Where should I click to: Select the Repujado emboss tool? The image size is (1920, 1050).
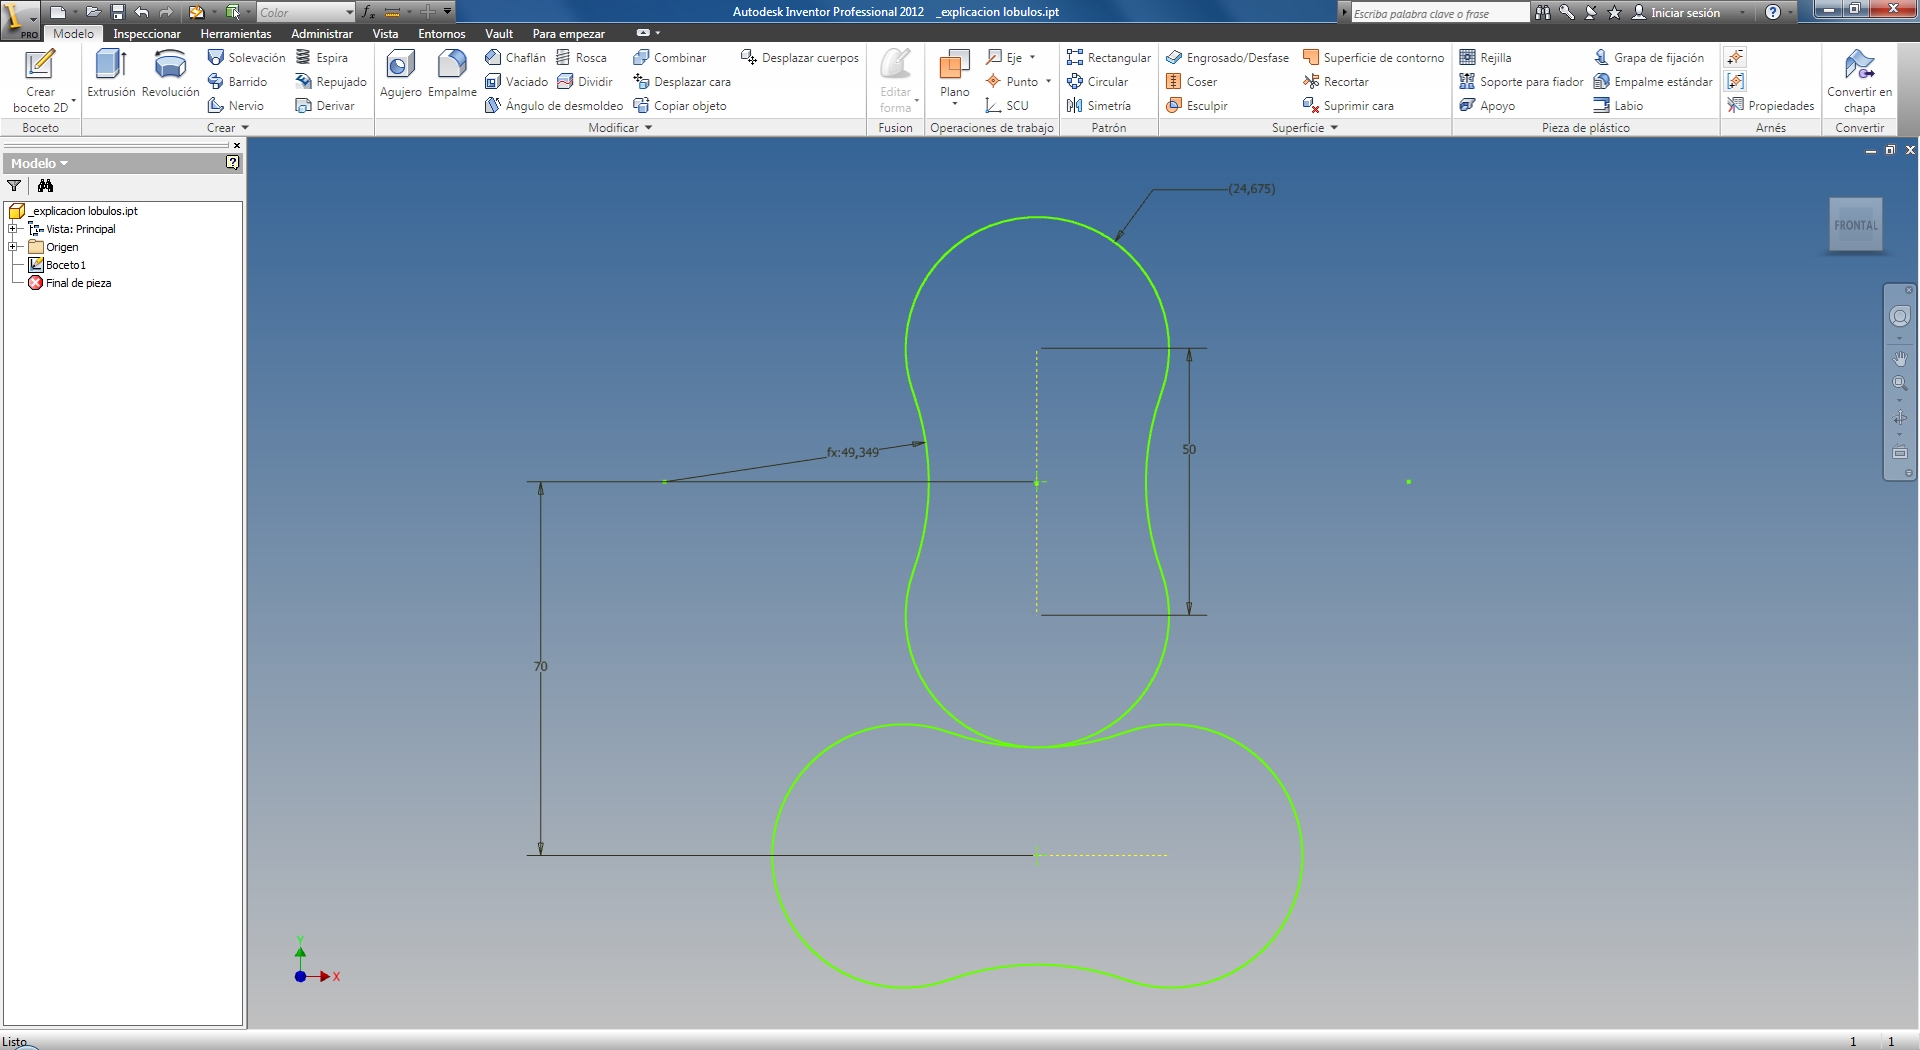point(331,81)
